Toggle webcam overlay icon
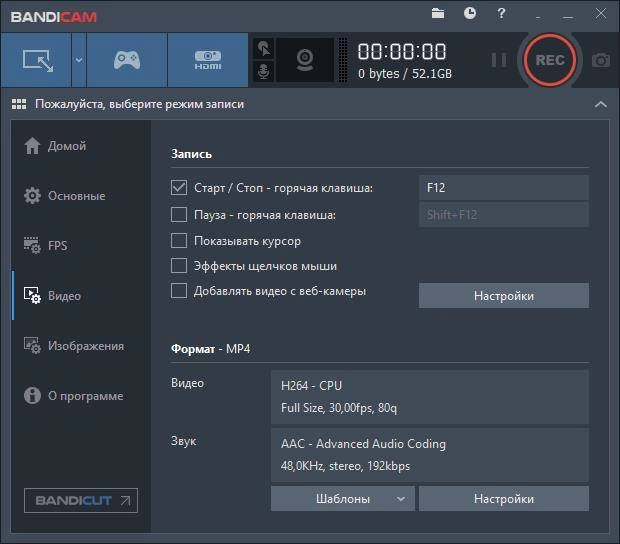Screen dimensions: 620x544 305,60
